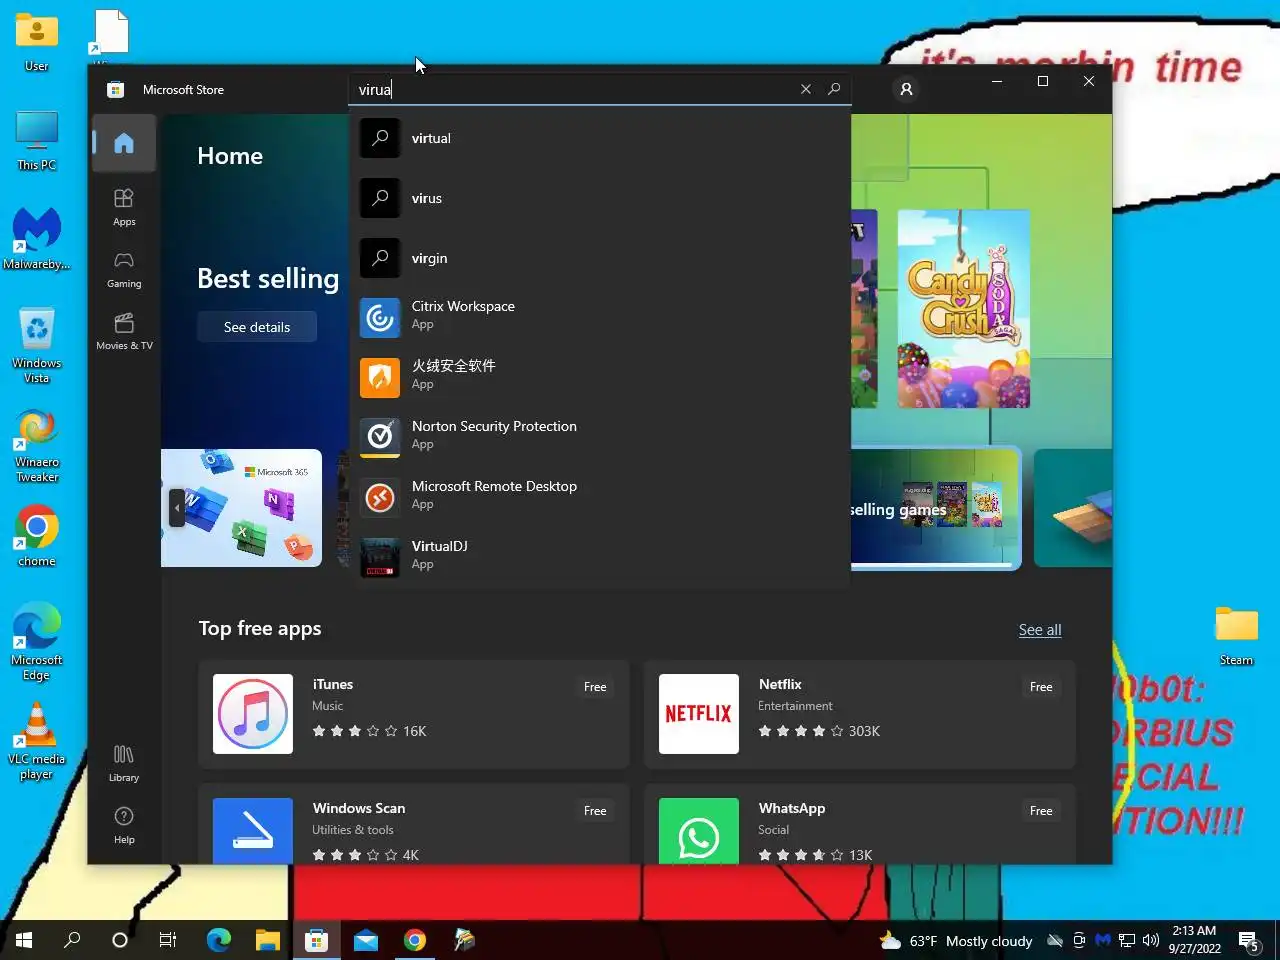This screenshot has width=1280, height=960.
Task: Select the User folder on desktop
Action: tap(37, 43)
